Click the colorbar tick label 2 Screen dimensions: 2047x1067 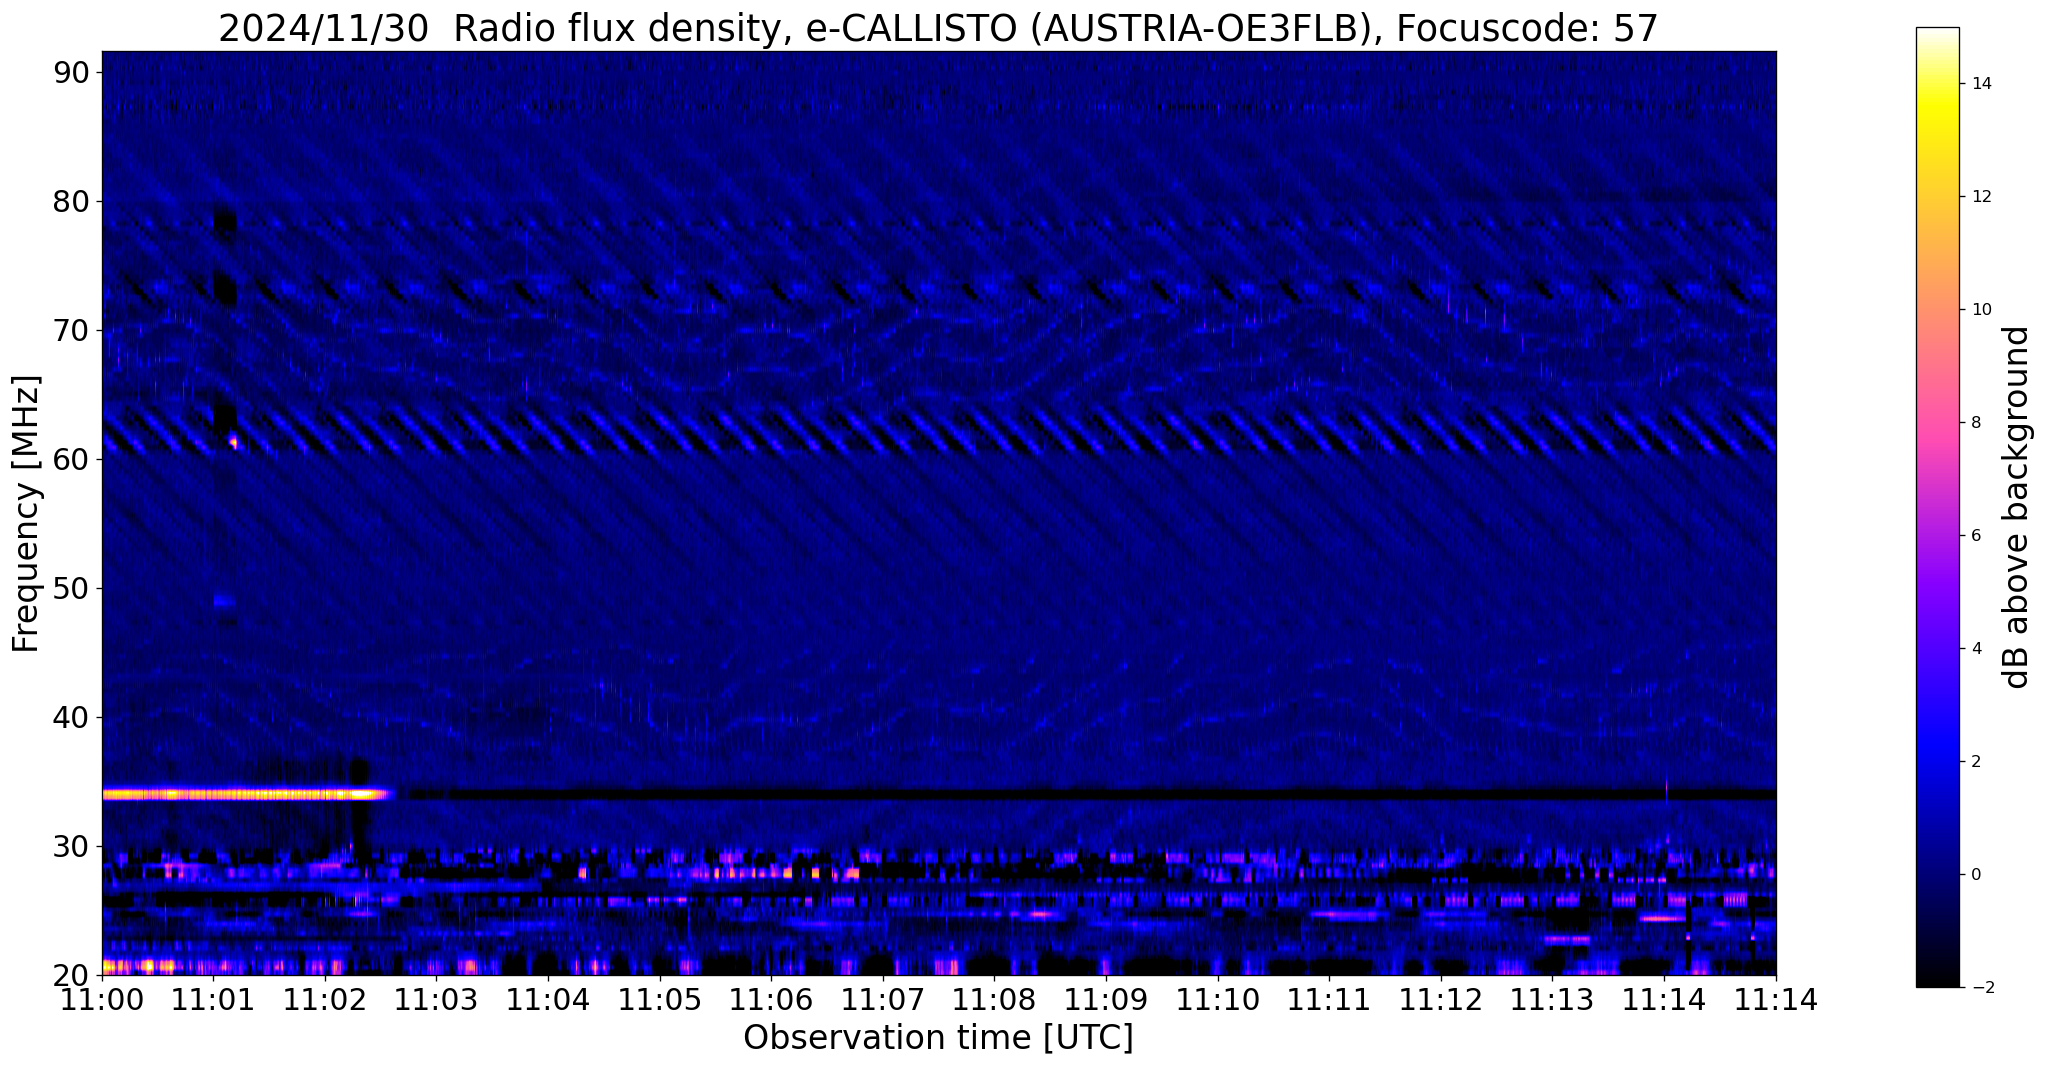tap(1975, 762)
